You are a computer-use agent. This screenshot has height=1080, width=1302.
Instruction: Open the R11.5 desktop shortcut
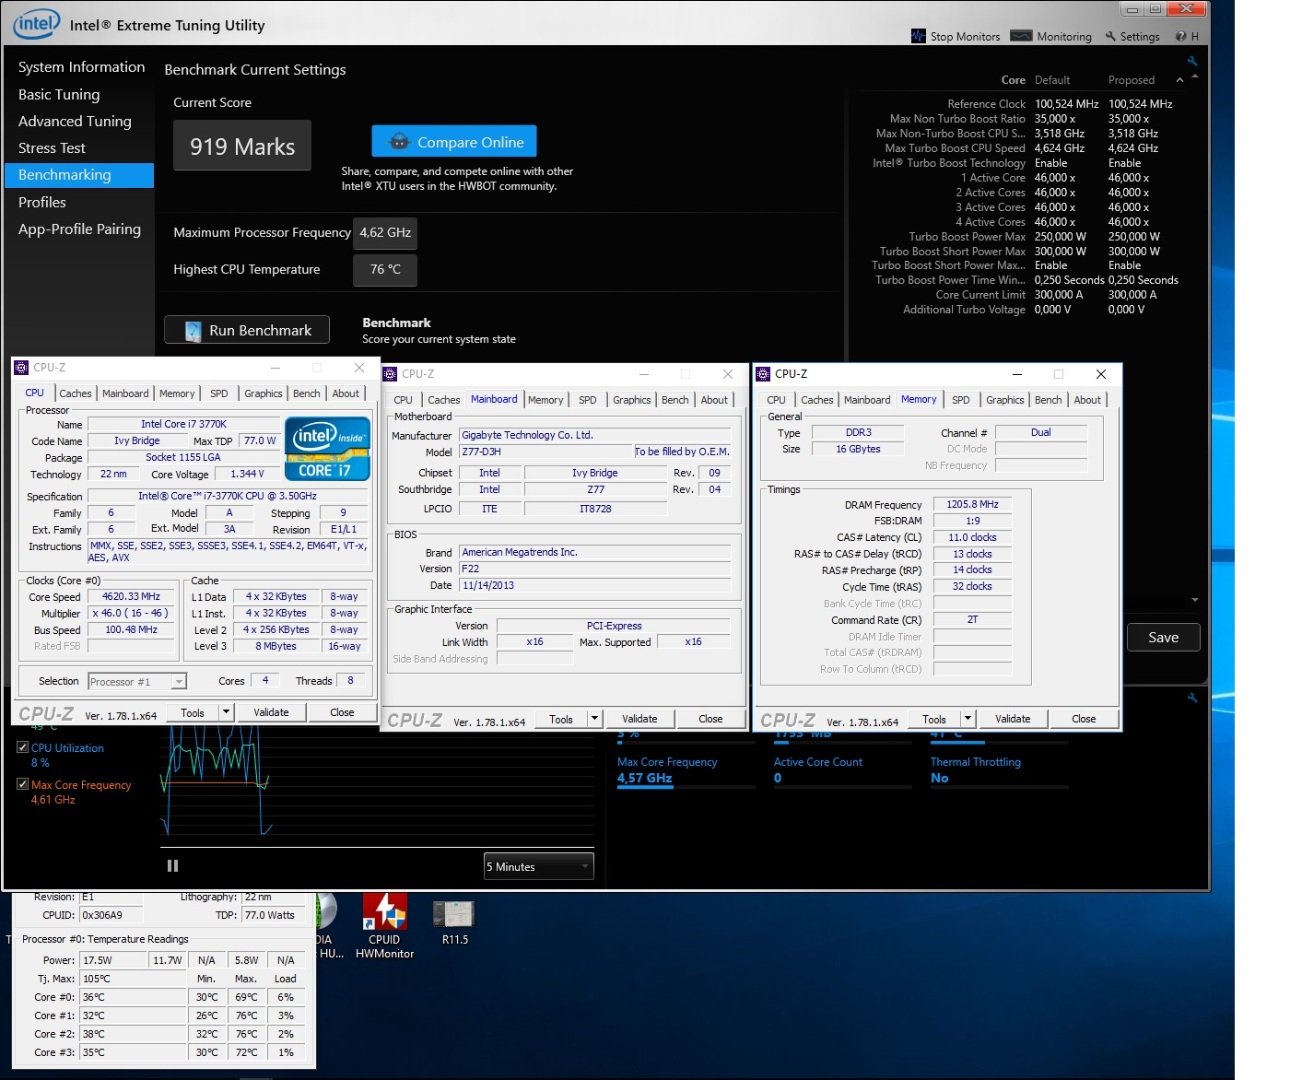(x=454, y=922)
